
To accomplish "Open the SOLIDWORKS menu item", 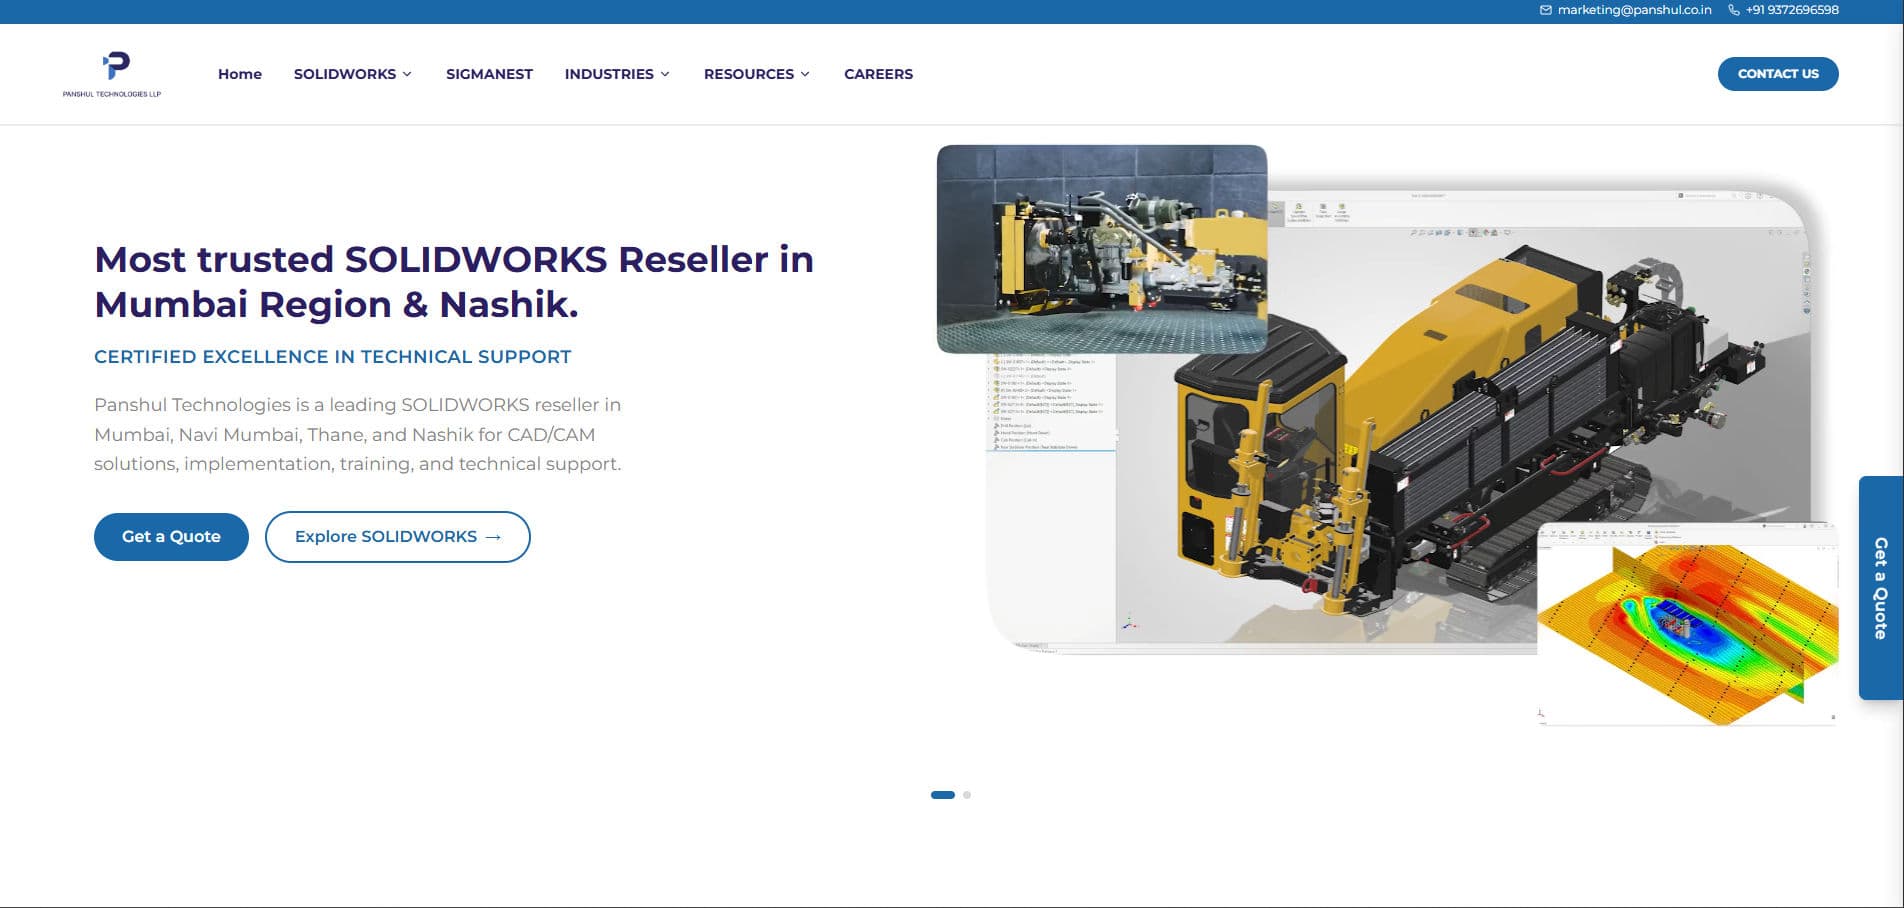I will click(345, 74).
